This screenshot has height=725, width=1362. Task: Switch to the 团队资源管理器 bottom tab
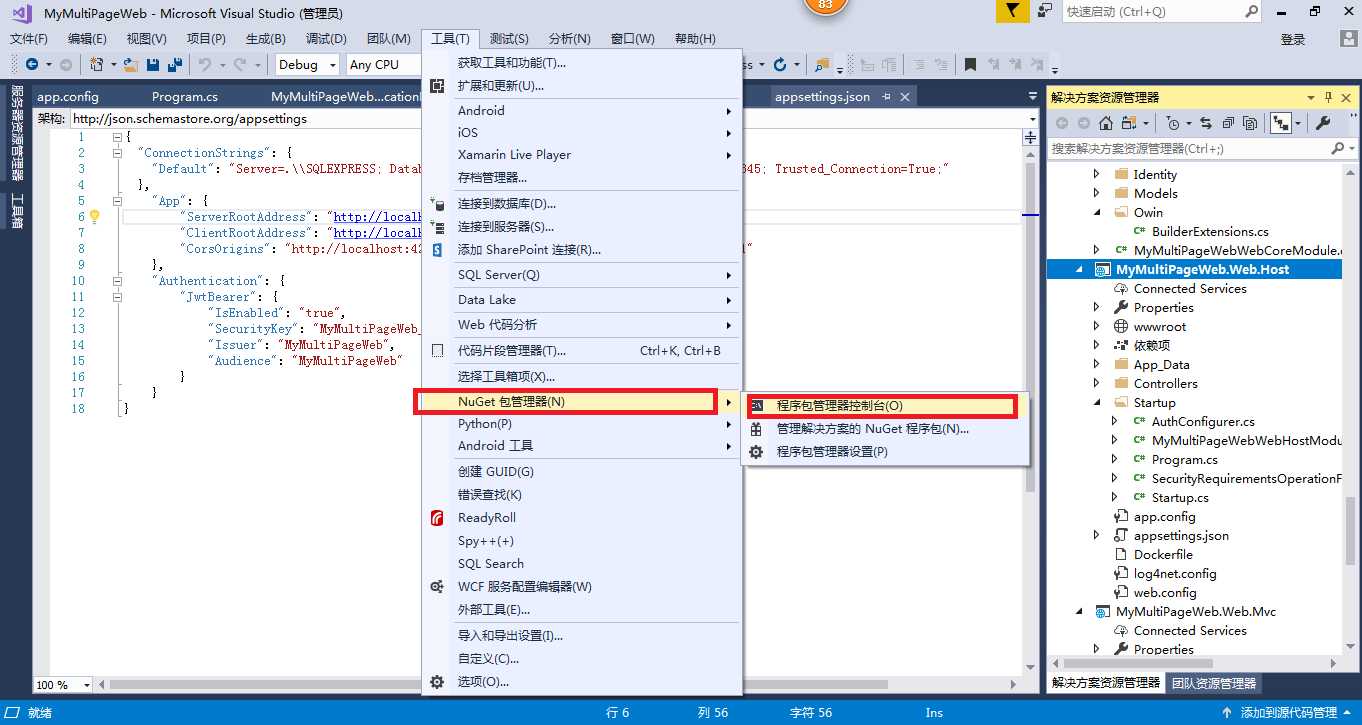tap(1214, 683)
